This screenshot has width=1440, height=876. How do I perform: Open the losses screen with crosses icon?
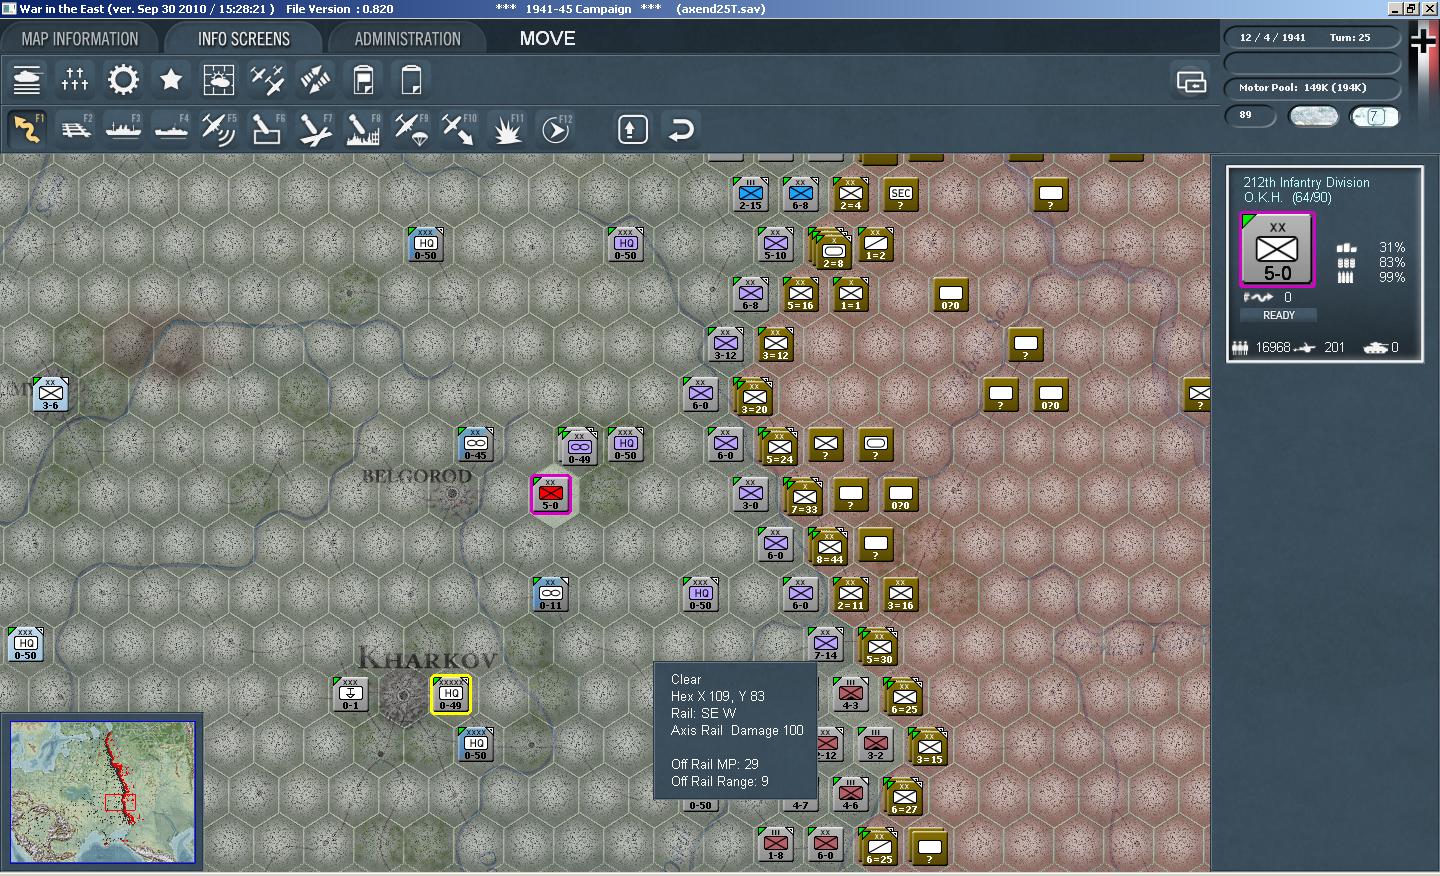point(75,79)
